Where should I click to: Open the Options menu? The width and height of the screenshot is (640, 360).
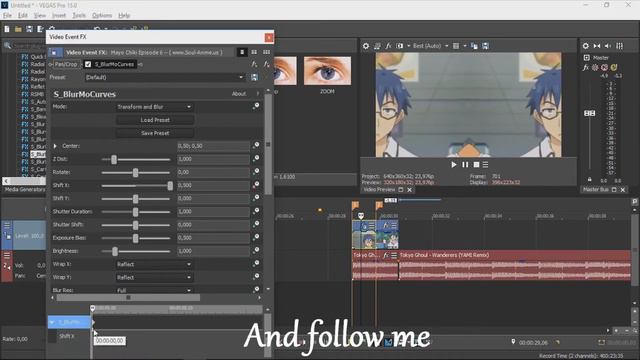102,16
